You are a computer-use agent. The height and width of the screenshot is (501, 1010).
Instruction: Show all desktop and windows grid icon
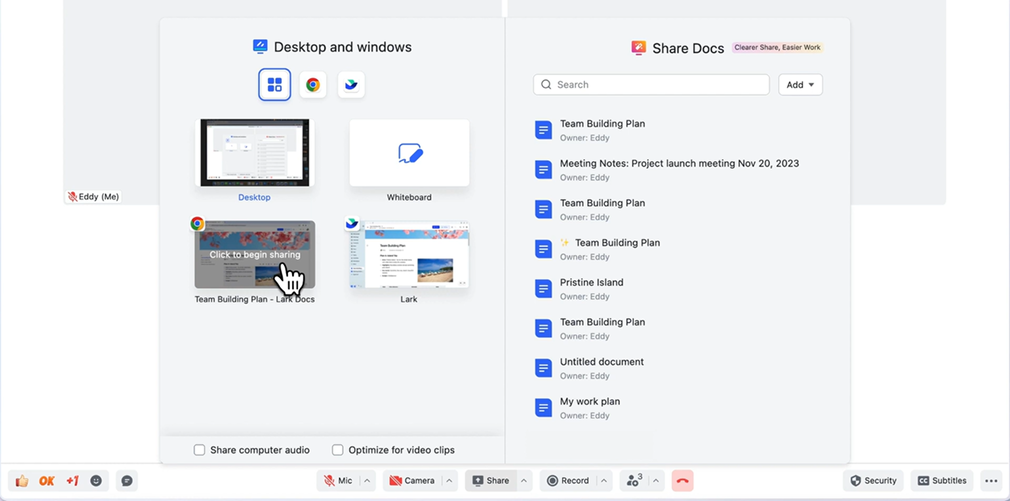275,85
